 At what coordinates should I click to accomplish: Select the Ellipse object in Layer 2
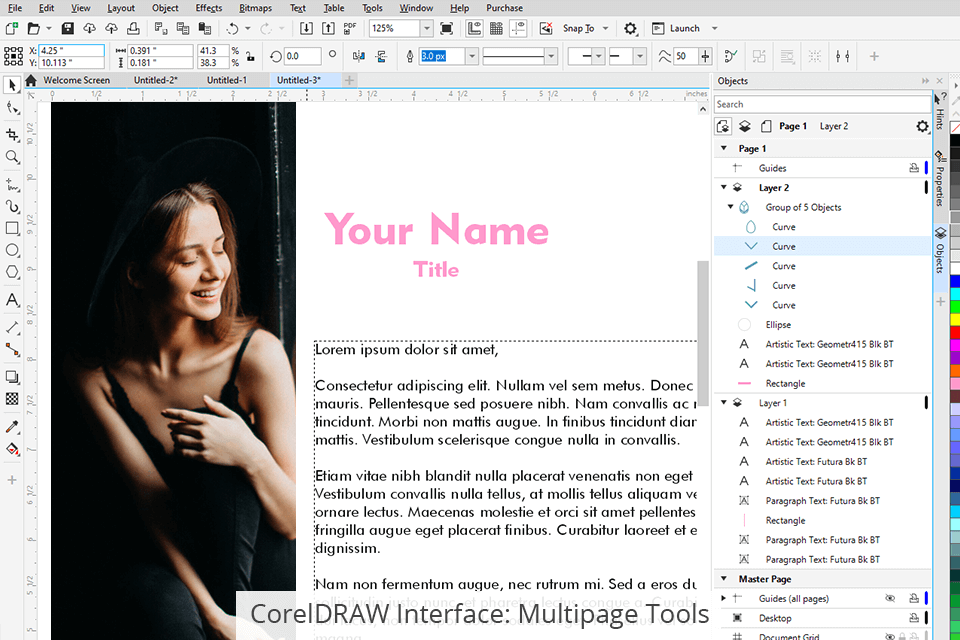pyautogui.click(x=778, y=325)
